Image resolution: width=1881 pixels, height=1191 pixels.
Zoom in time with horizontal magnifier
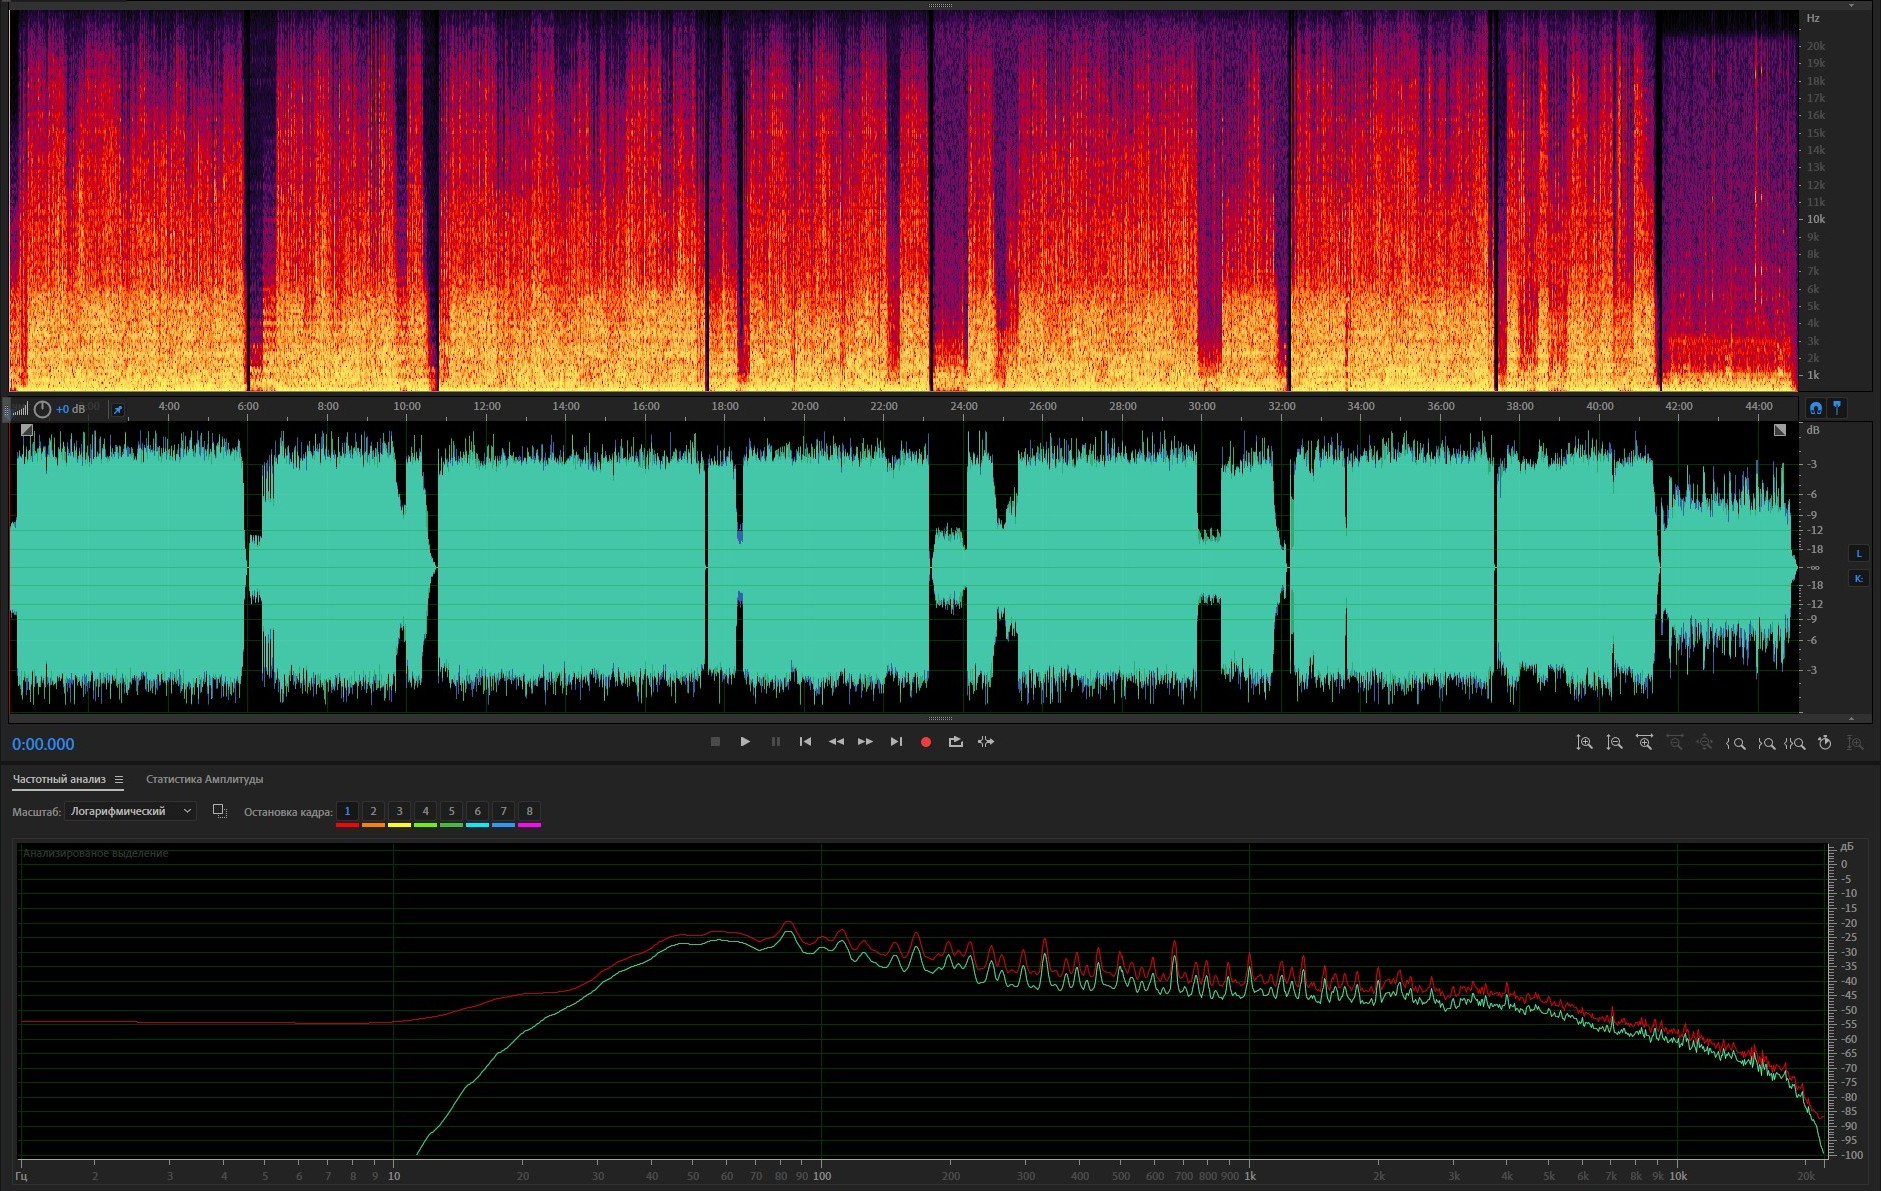point(1644,743)
